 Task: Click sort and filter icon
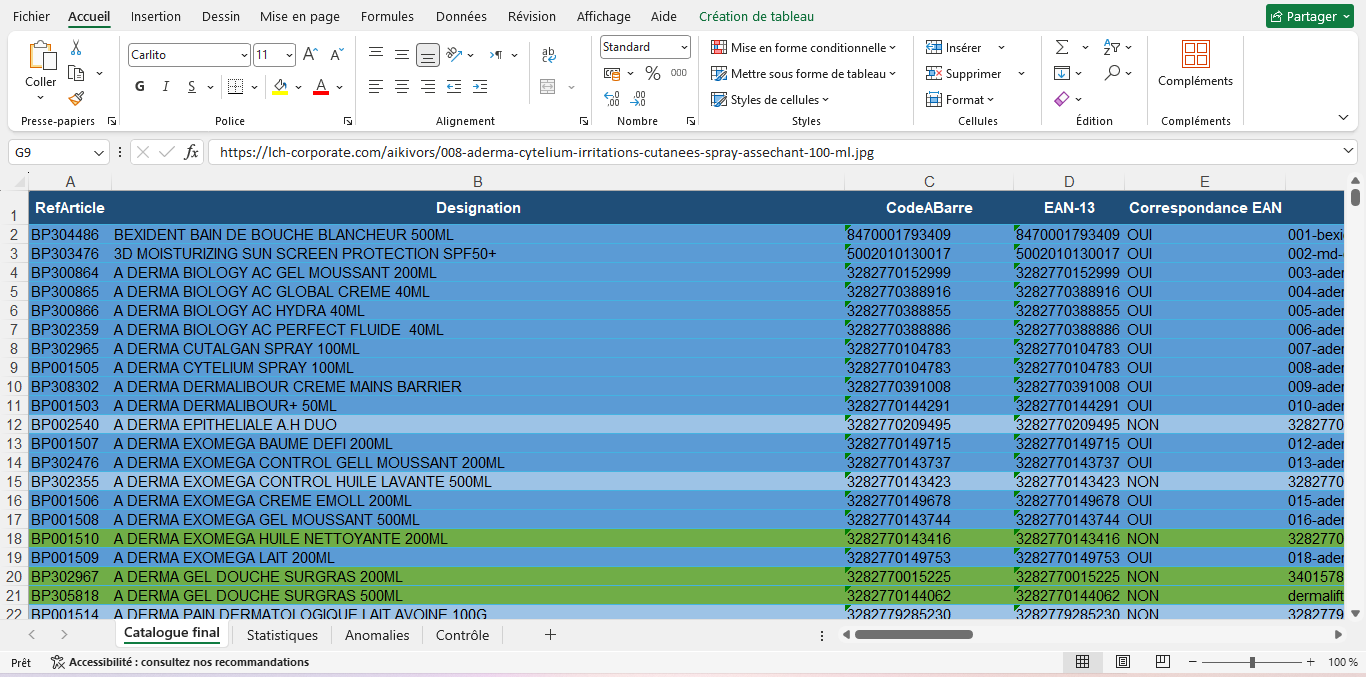(1112, 47)
